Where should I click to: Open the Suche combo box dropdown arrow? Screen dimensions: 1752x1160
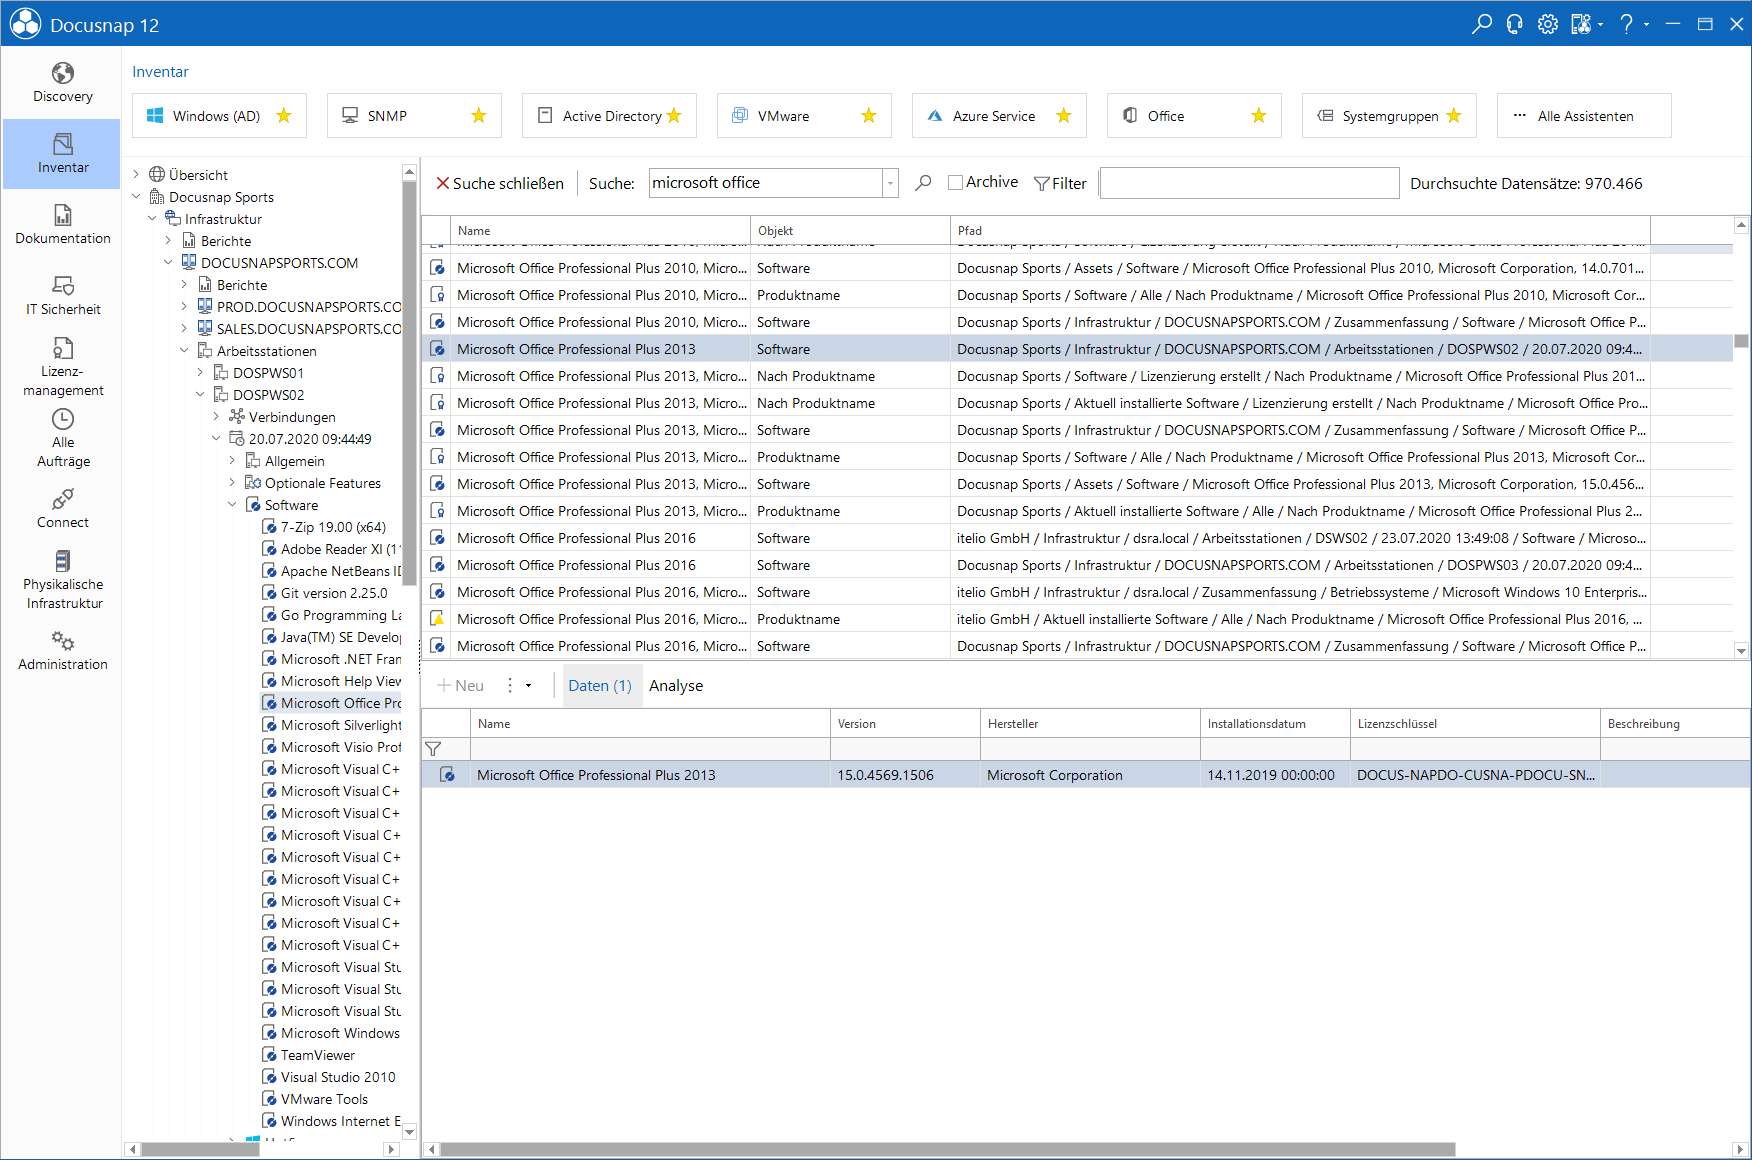click(x=890, y=183)
